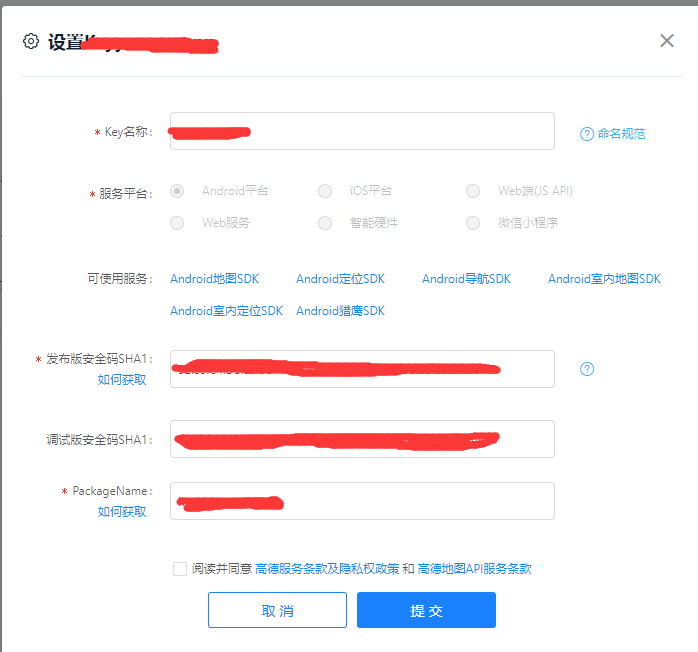Open Android地图SDK service link

[x=214, y=279]
